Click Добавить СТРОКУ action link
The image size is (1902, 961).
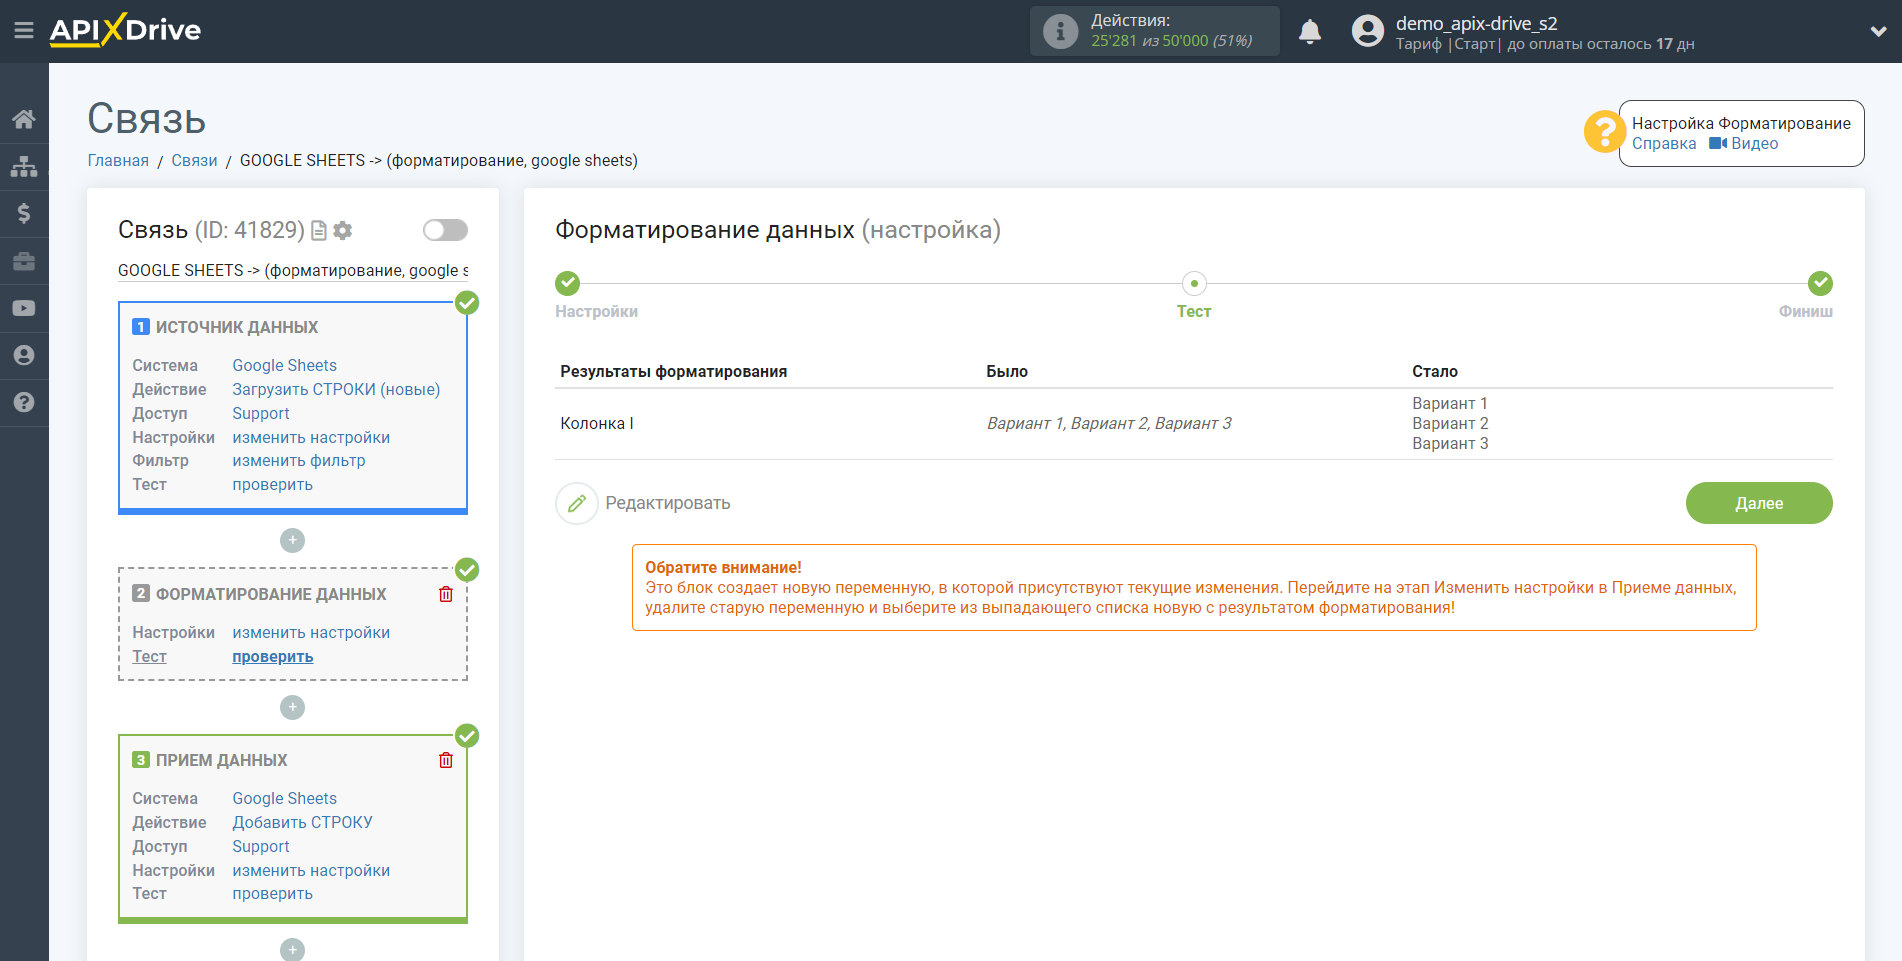pyautogui.click(x=303, y=822)
